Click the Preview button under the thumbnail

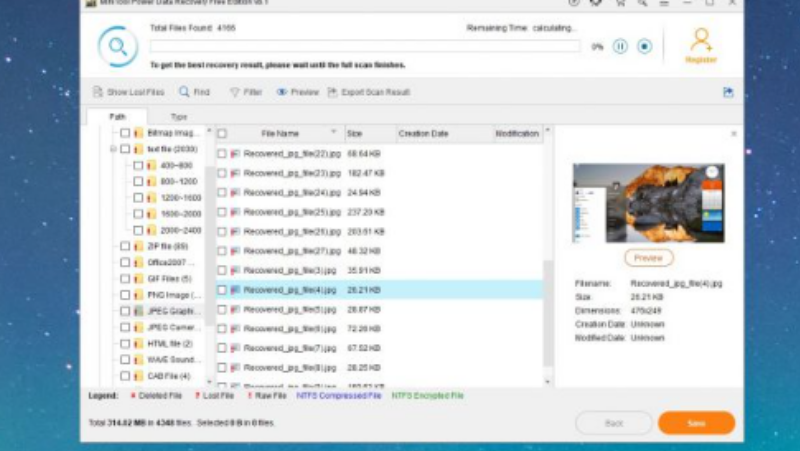click(x=648, y=258)
